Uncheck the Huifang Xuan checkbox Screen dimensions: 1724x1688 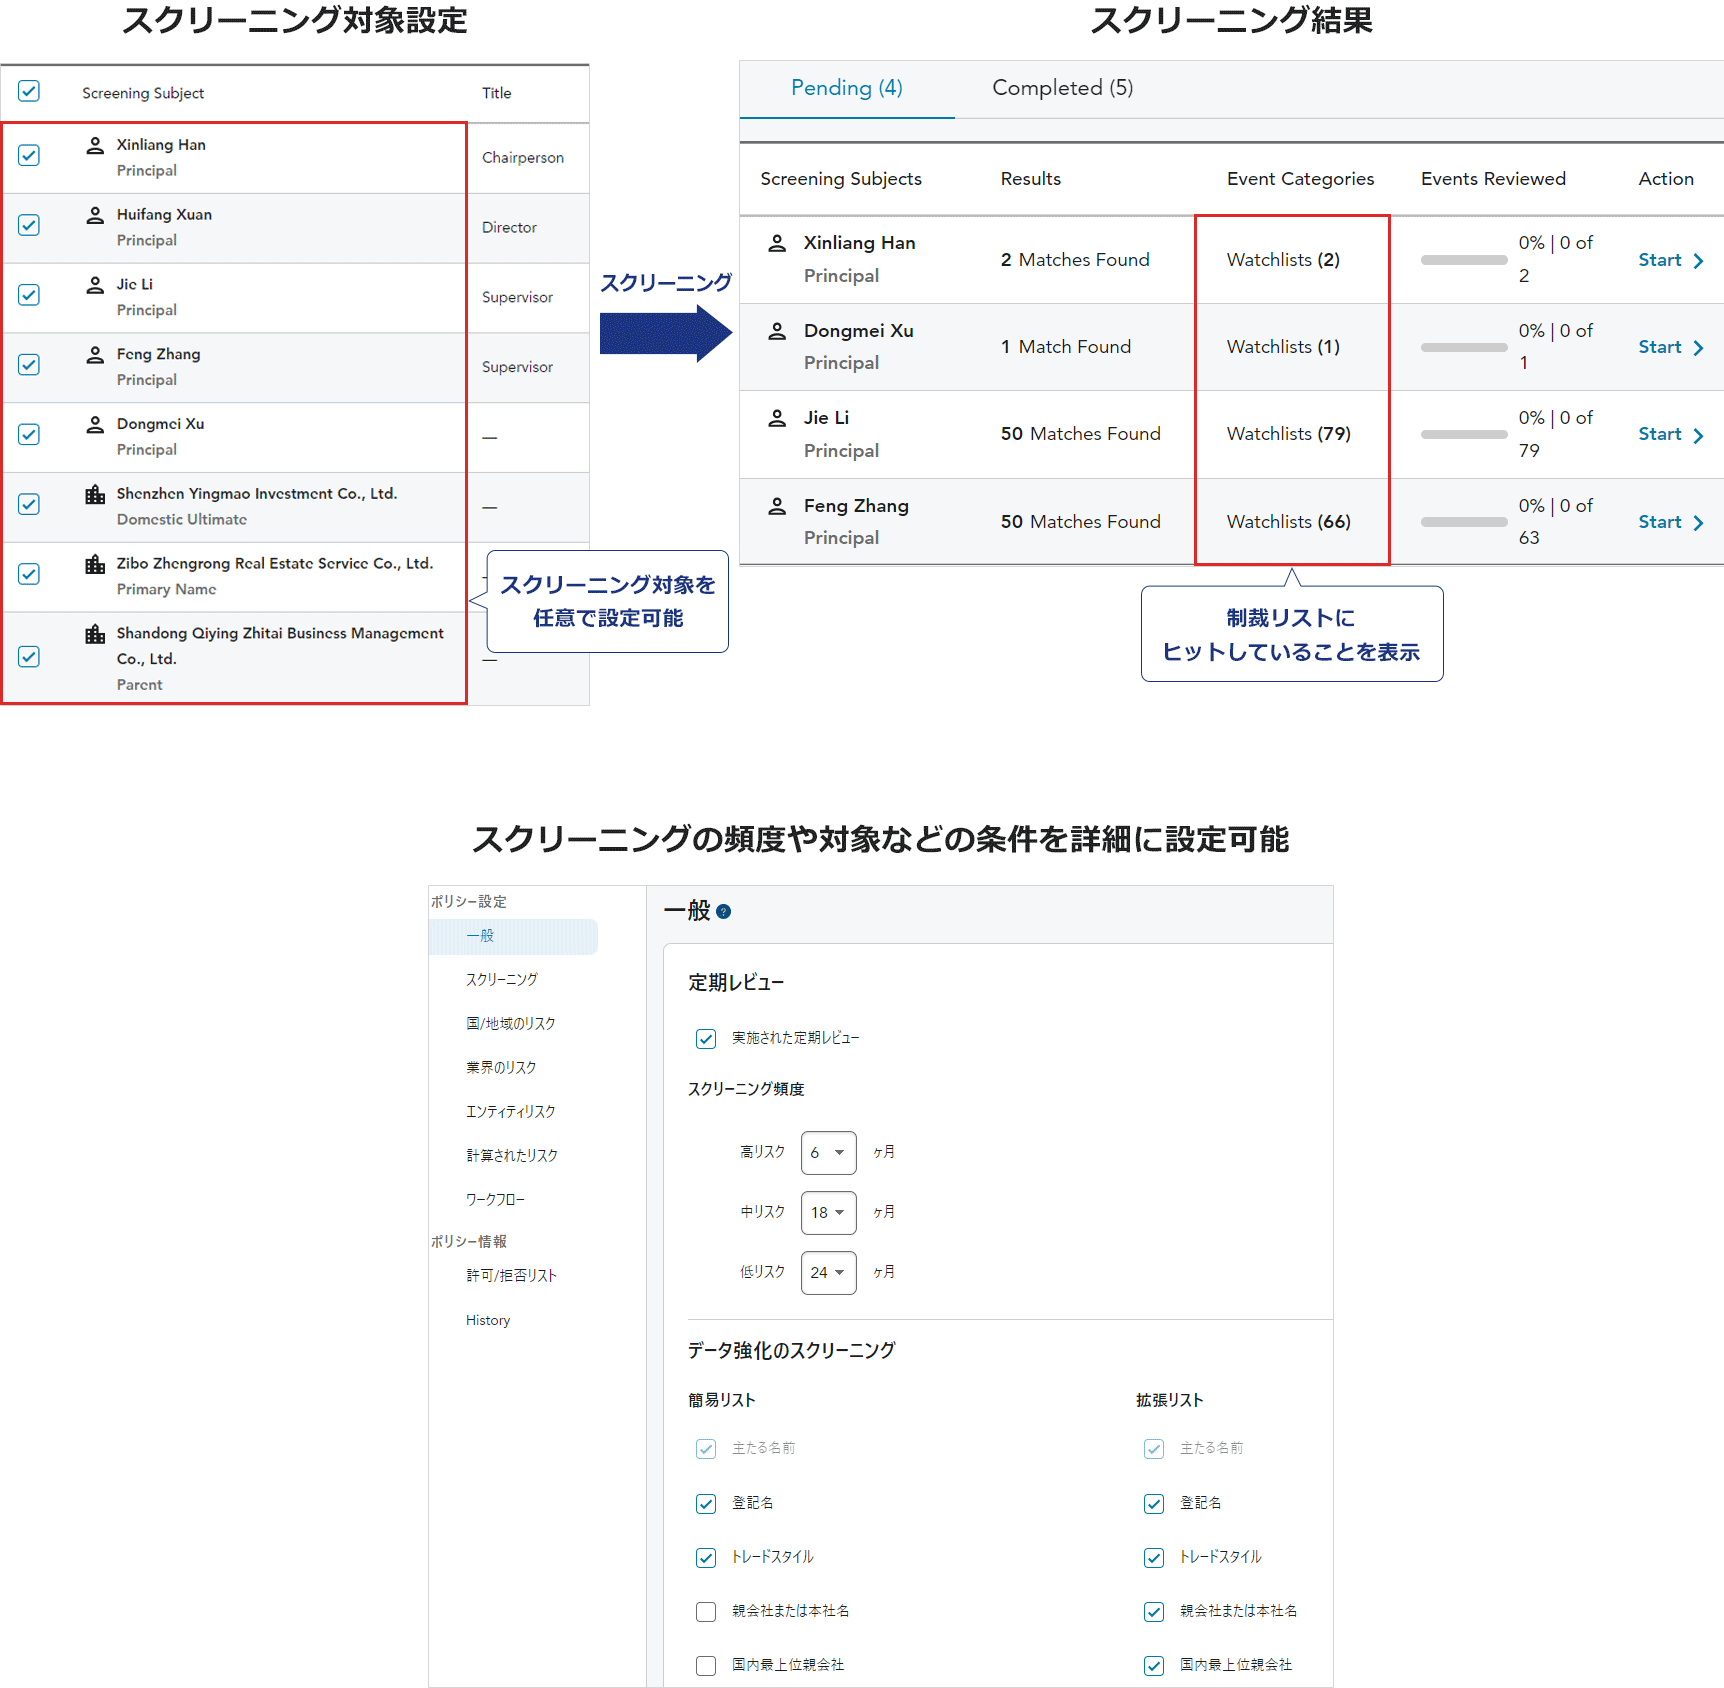point(29,225)
